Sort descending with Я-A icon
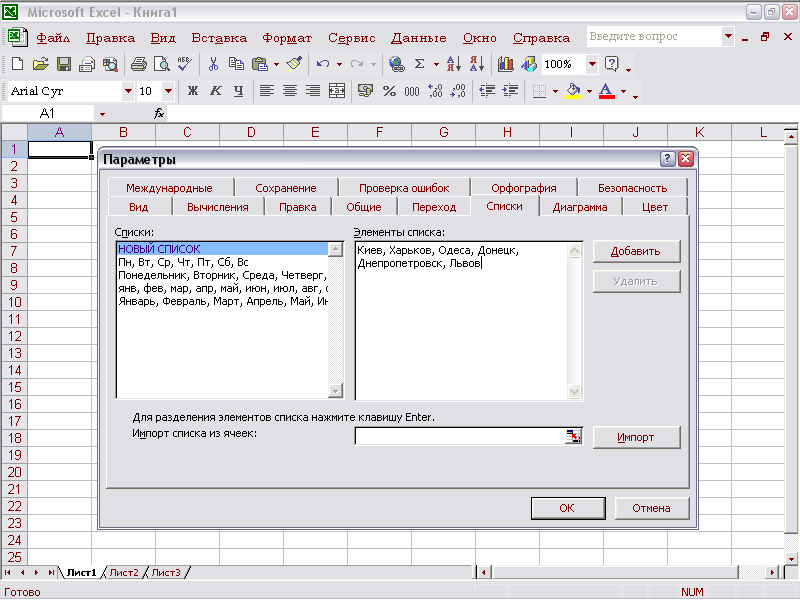The image size is (800, 600). pyautogui.click(x=477, y=64)
